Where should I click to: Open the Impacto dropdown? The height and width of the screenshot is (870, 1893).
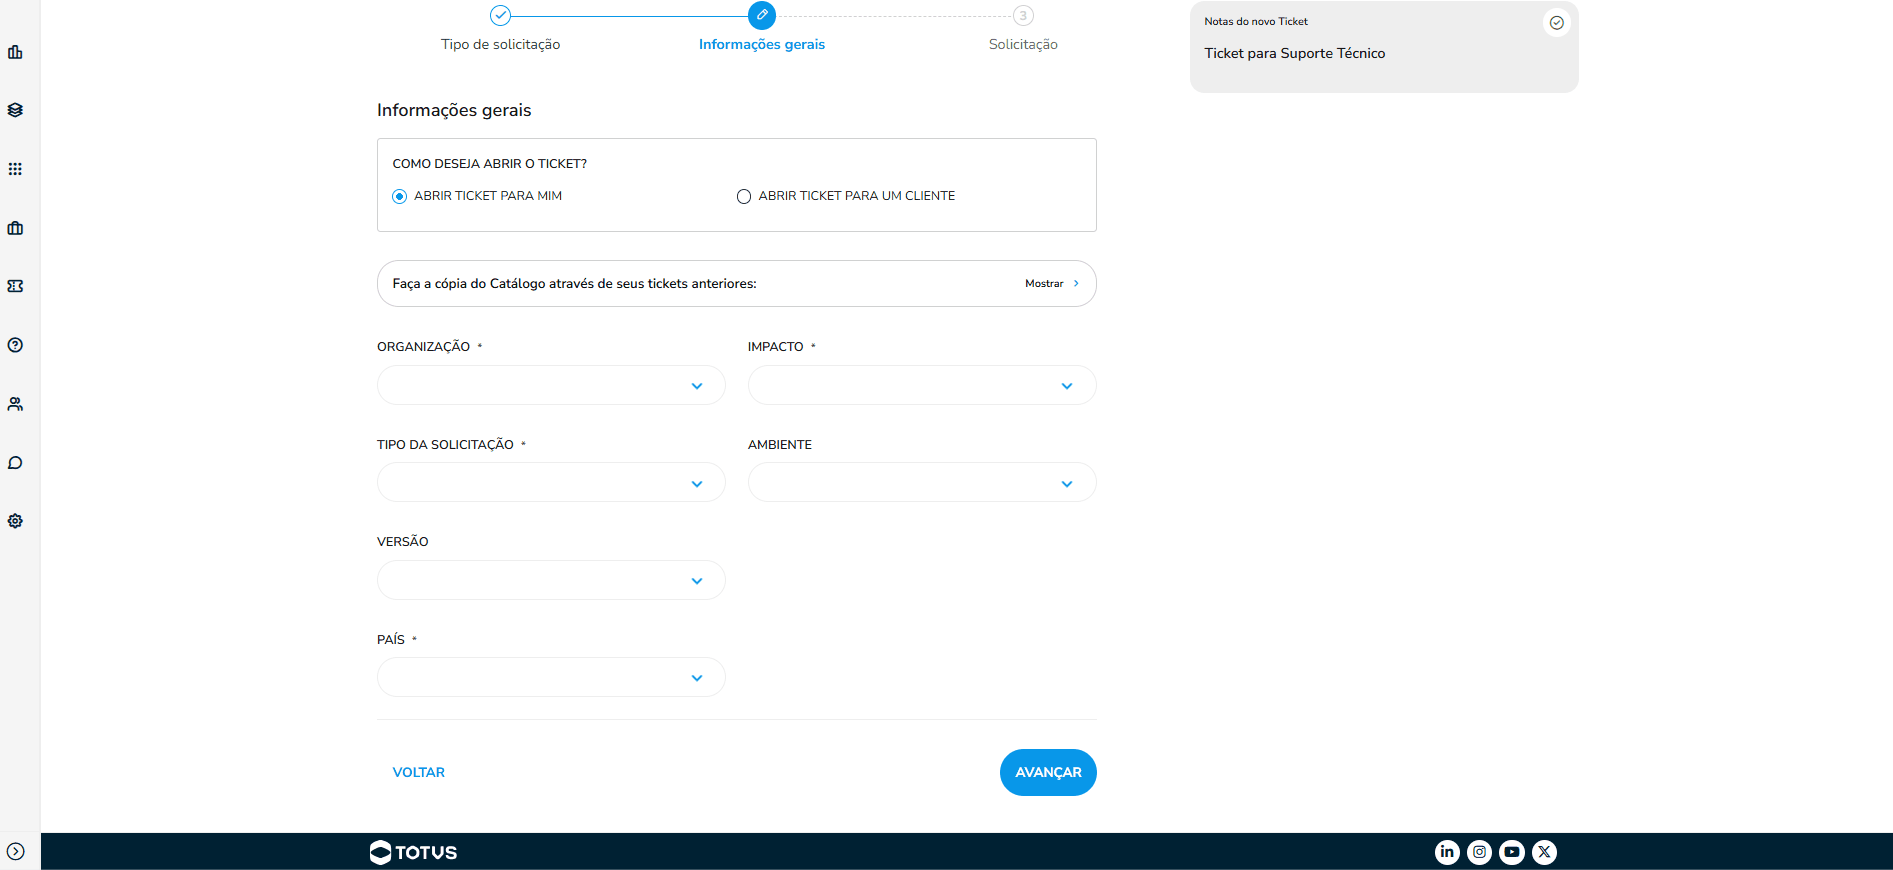coord(922,385)
